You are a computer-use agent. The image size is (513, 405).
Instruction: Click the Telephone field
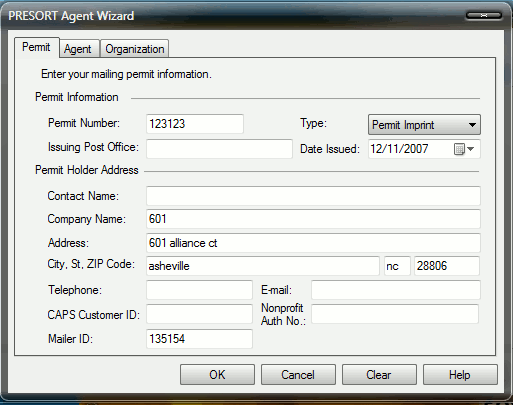click(199, 290)
